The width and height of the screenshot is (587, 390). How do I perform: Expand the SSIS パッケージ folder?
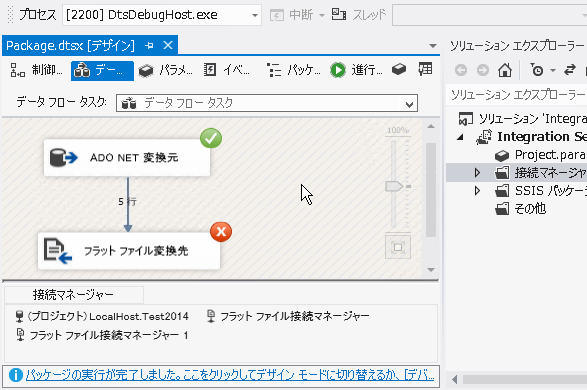pyautogui.click(x=477, y=191)
